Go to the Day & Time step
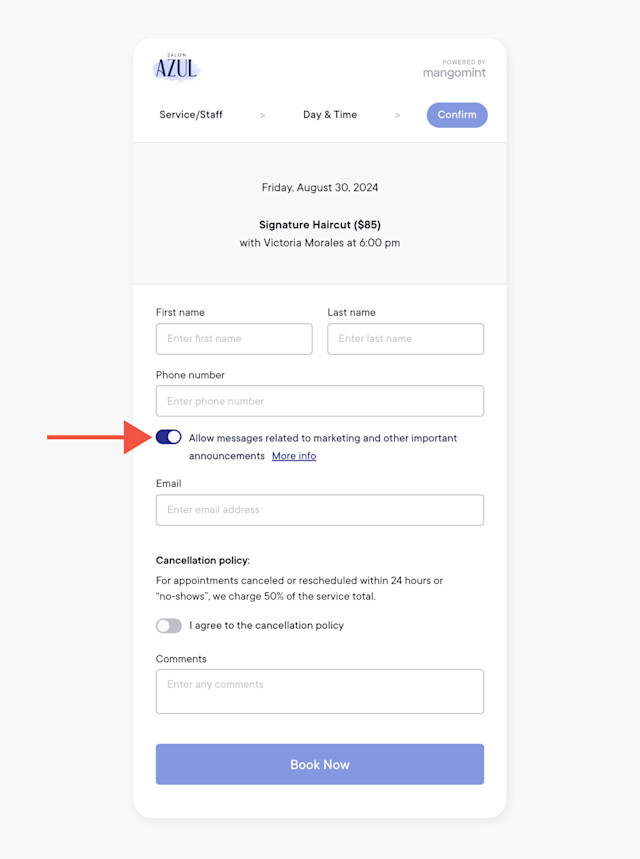This screenshot has width=640, height=859. click(x=330, y=114)
